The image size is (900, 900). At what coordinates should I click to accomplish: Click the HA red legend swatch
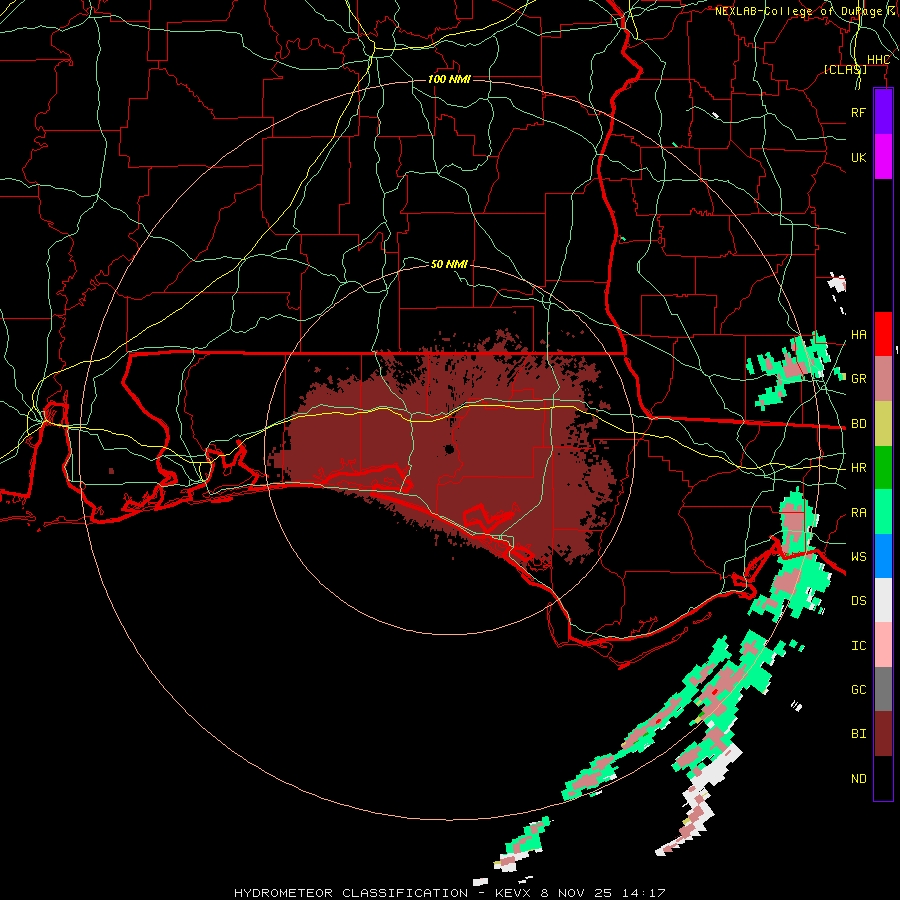coord(883,334)
